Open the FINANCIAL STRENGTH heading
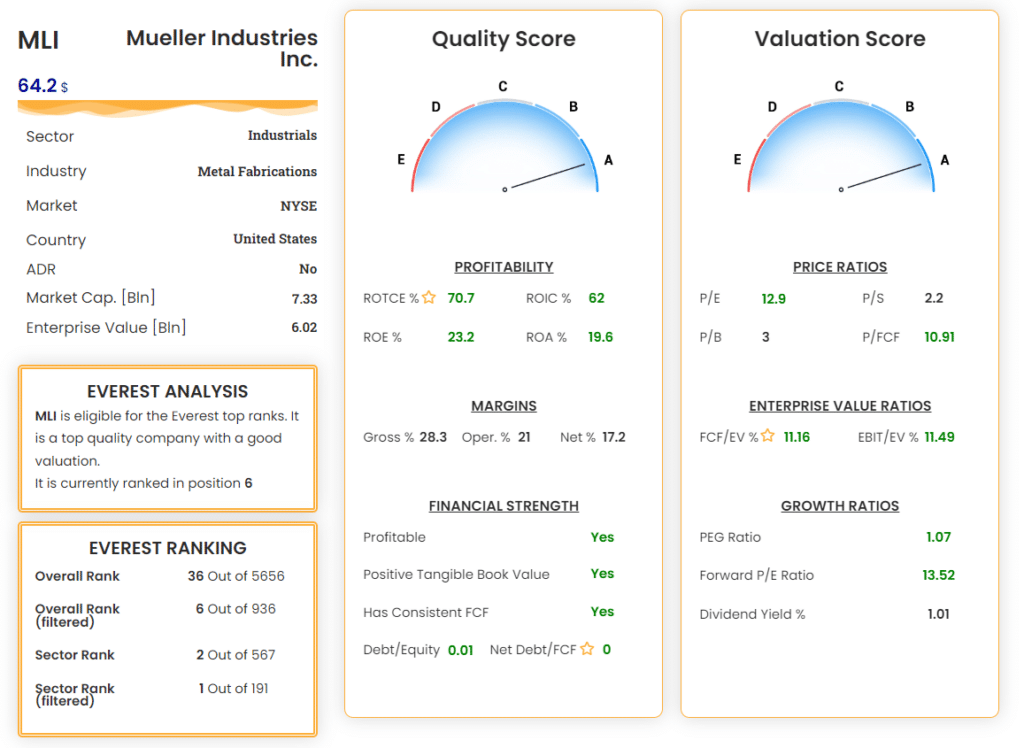Image resolution: width=1024 pixels, height=748 pixels. tap(504, 506)
